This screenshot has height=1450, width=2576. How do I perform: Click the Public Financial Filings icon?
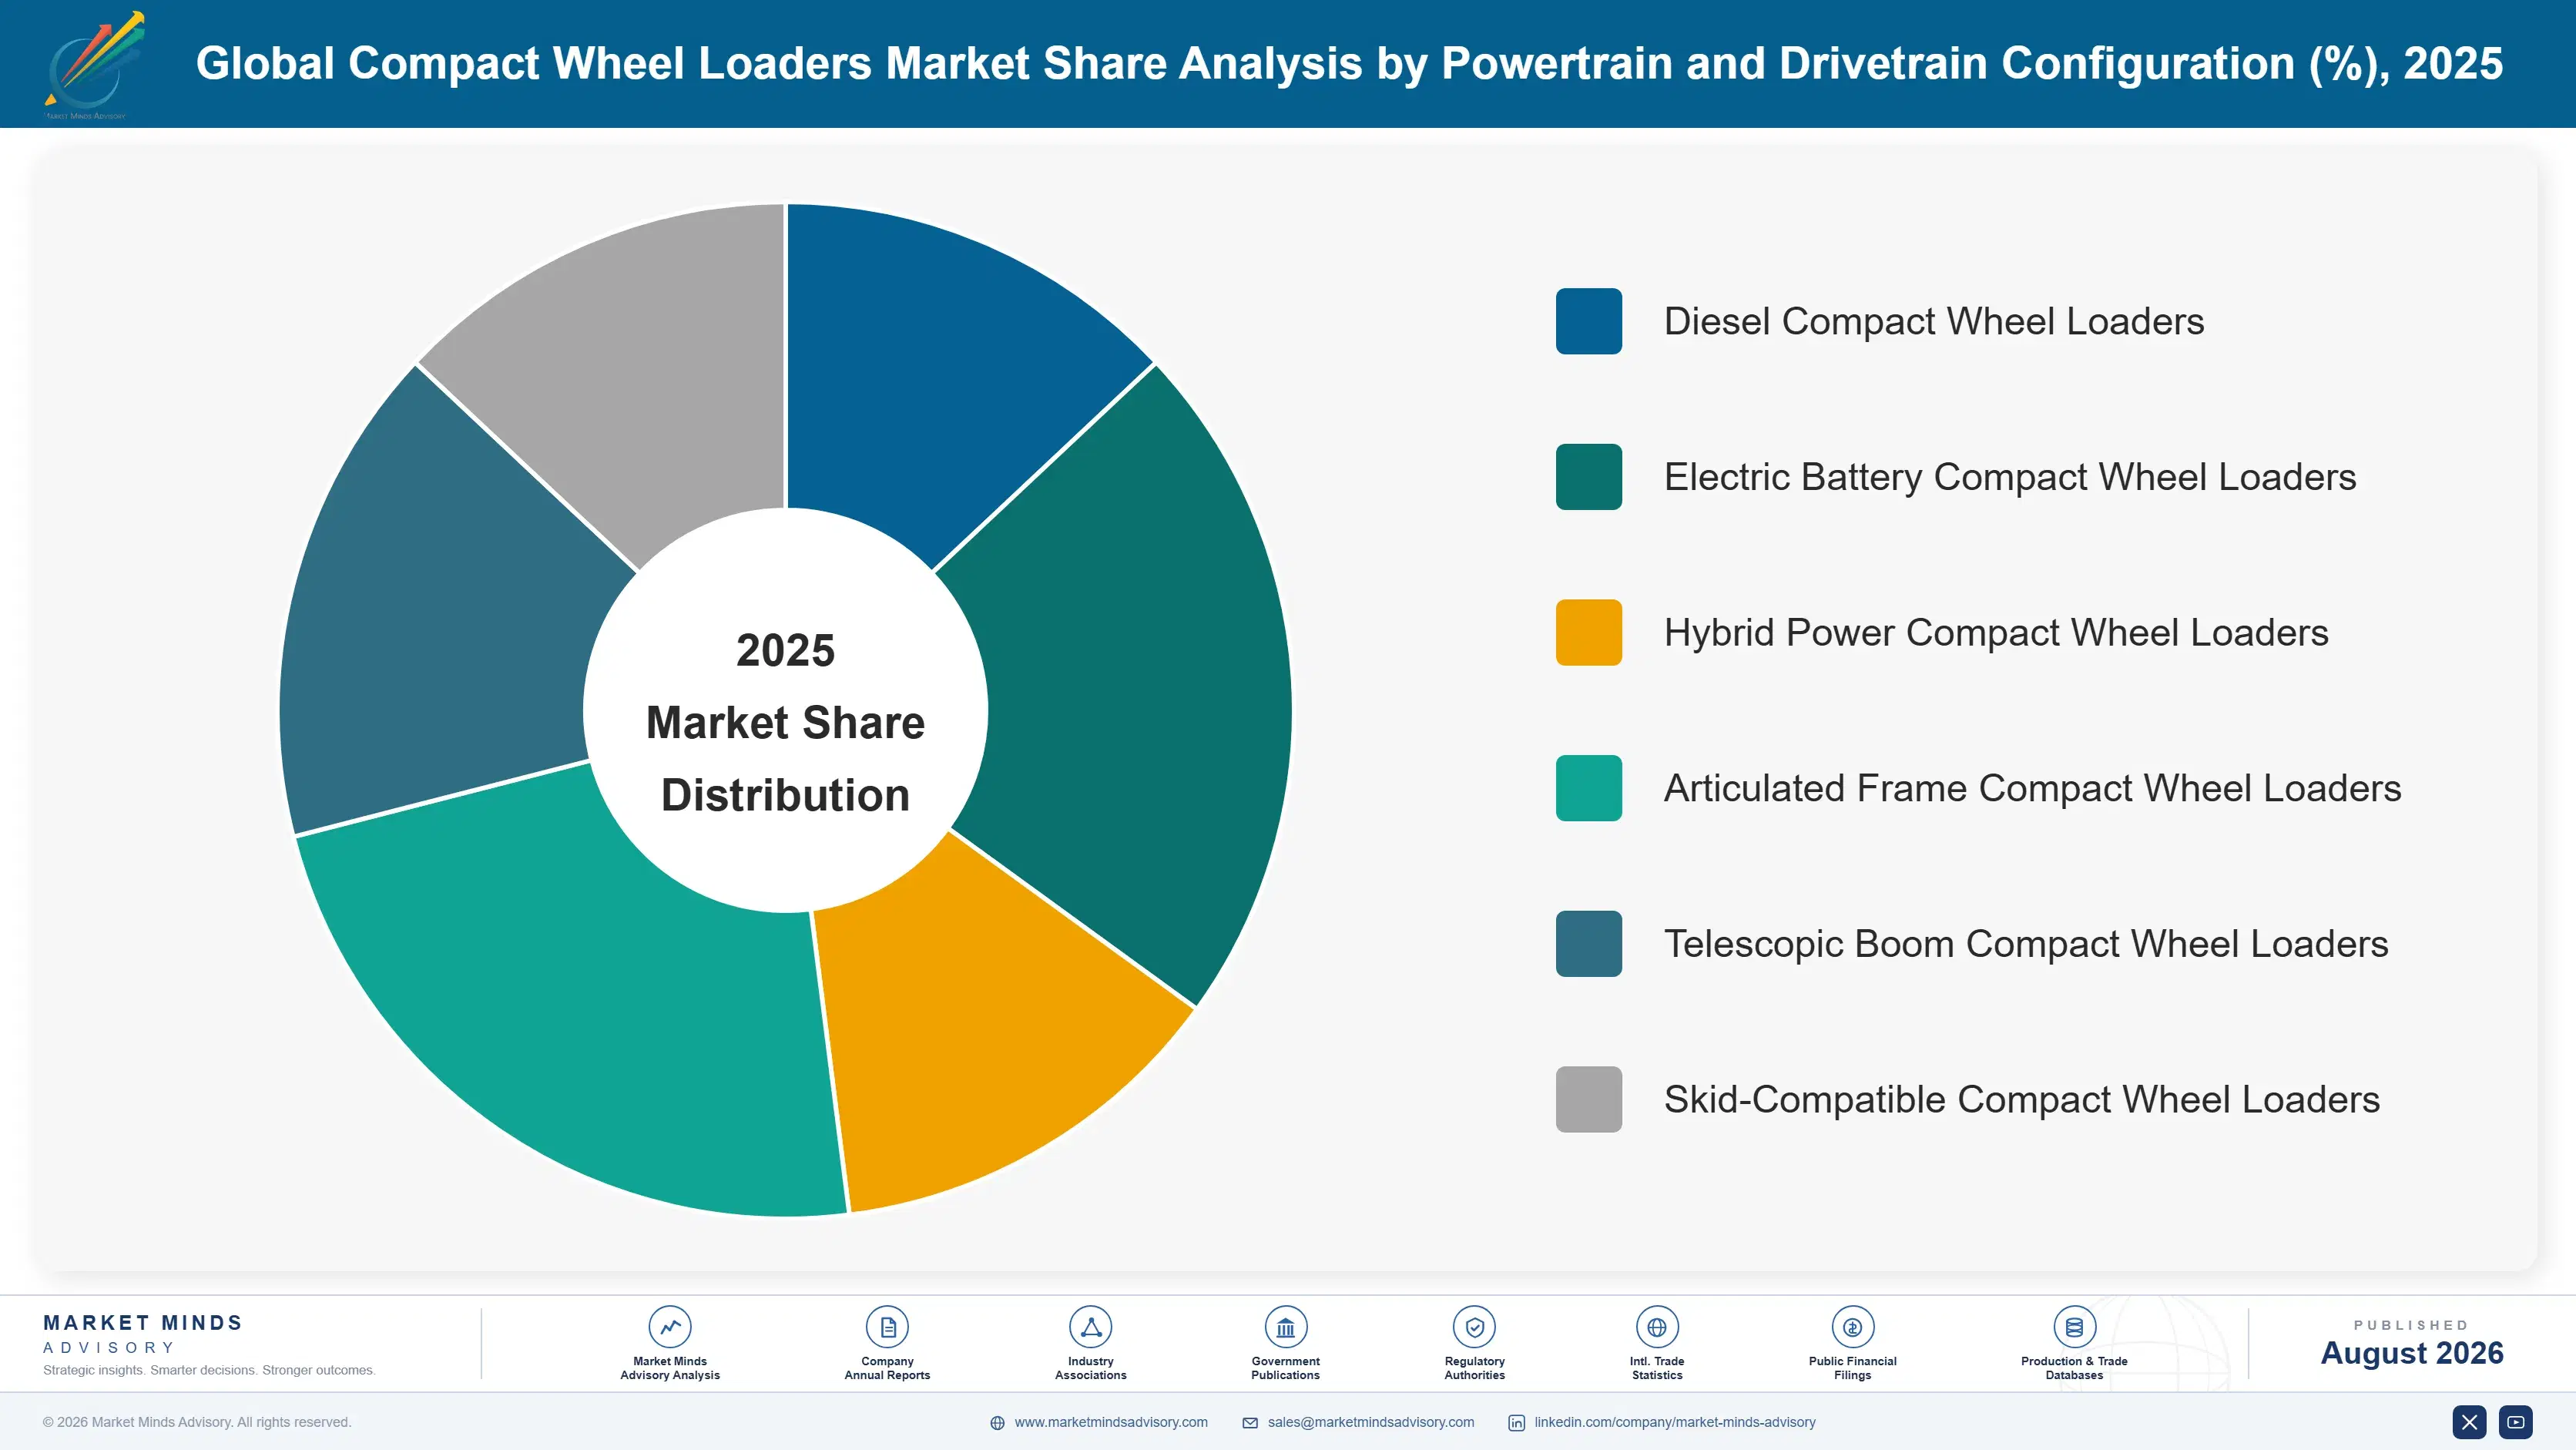tap(1852, 1327)
